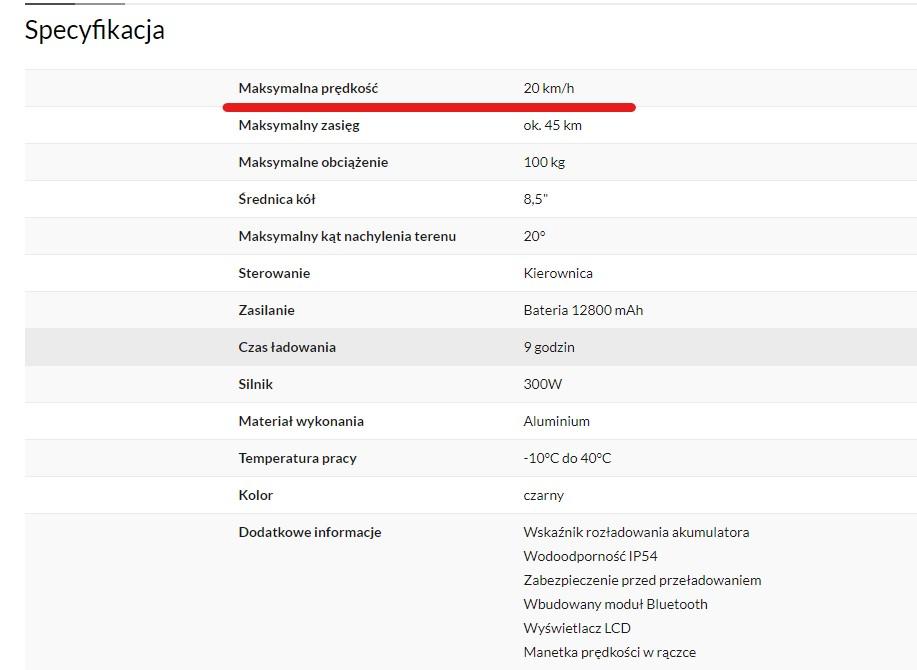
Task: Click the Maksymalne obciążenie label
Action: 313,162
